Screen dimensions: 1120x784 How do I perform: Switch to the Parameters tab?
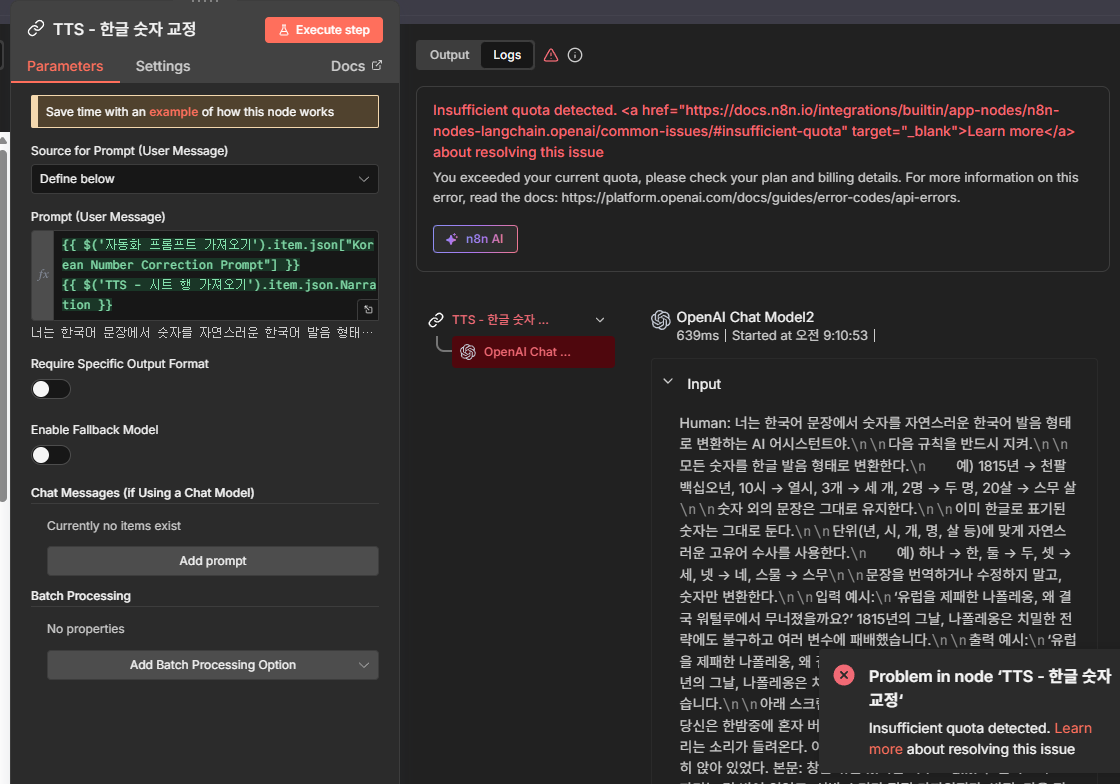65,66
